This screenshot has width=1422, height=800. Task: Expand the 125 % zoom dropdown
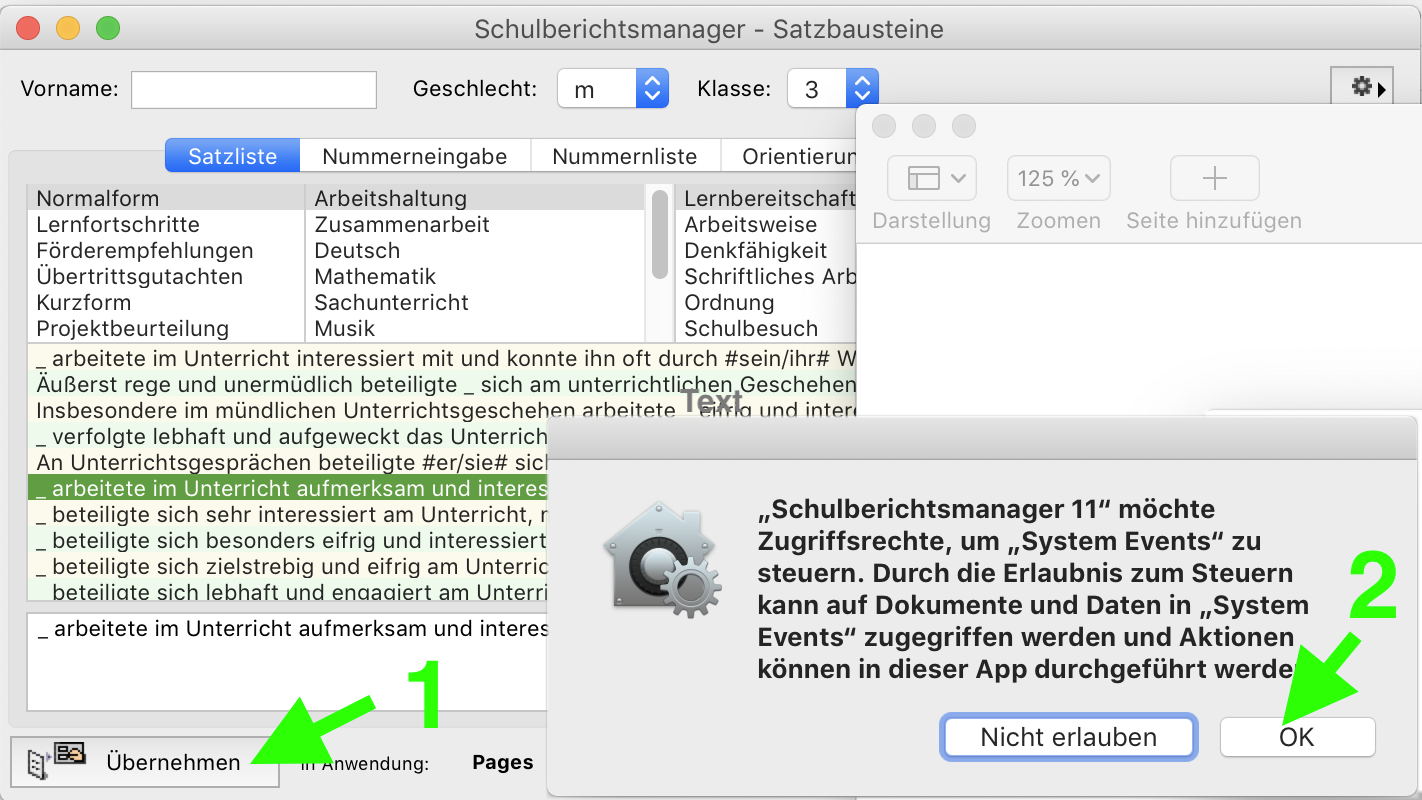pos(1058,179)
